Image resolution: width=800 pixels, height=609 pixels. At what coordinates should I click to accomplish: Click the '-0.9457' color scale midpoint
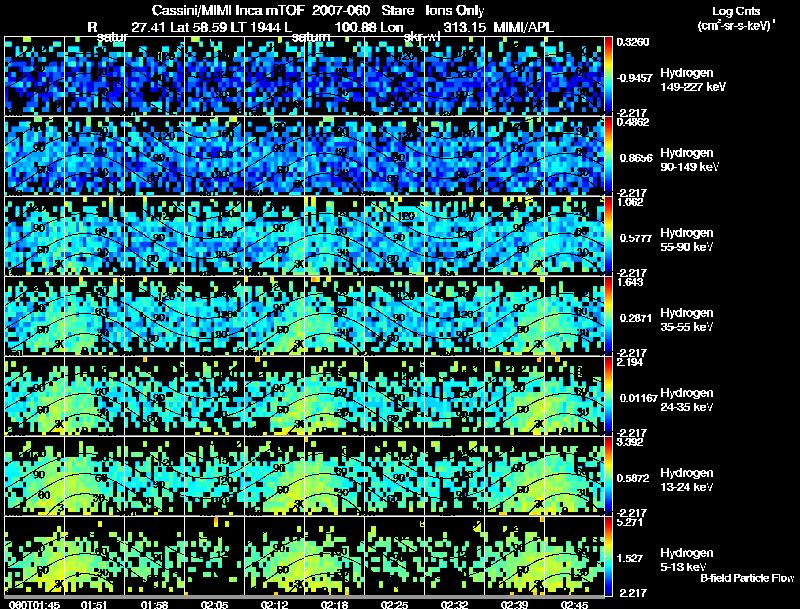pos(634,78)
